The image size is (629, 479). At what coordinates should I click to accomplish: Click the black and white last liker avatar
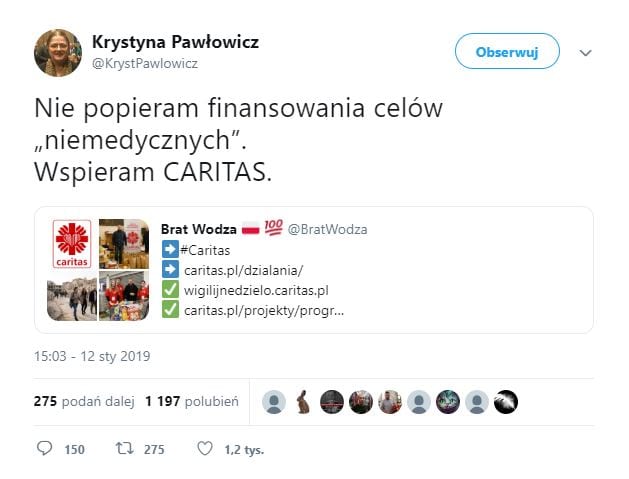[x=506, y=402]
